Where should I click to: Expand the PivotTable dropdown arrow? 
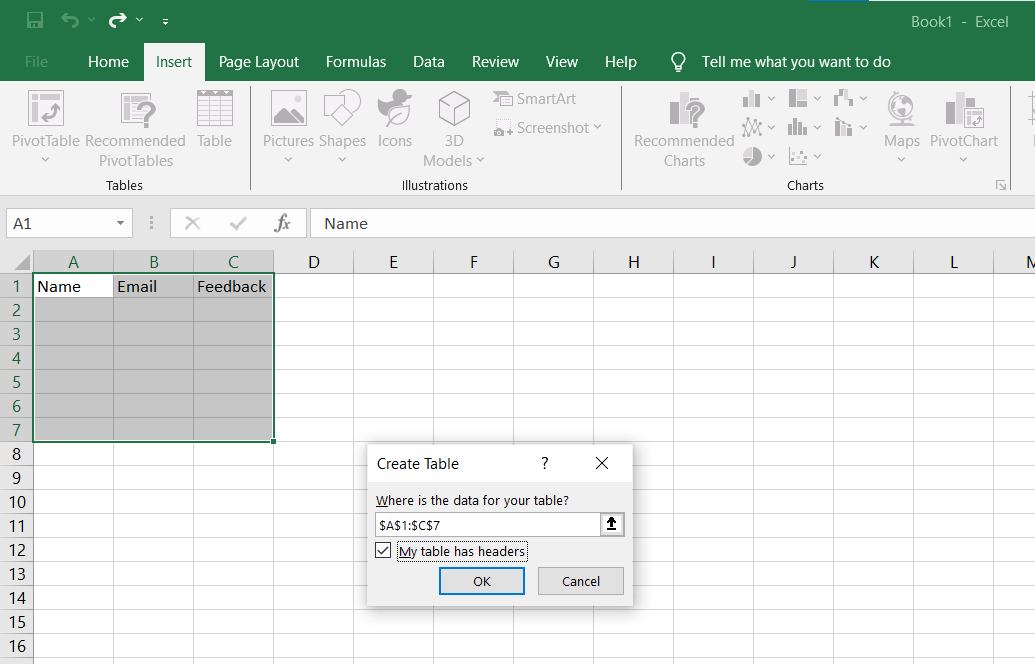pos(46,160)
